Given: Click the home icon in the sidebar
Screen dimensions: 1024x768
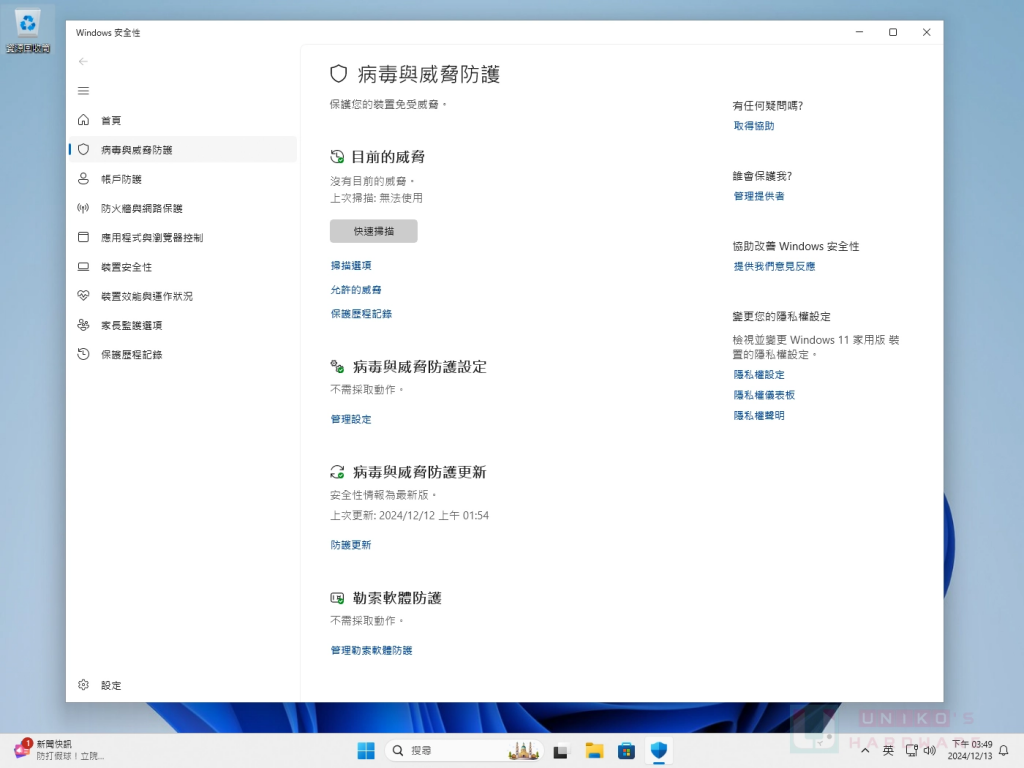Looking at the screenshot, I should (83, 120).
